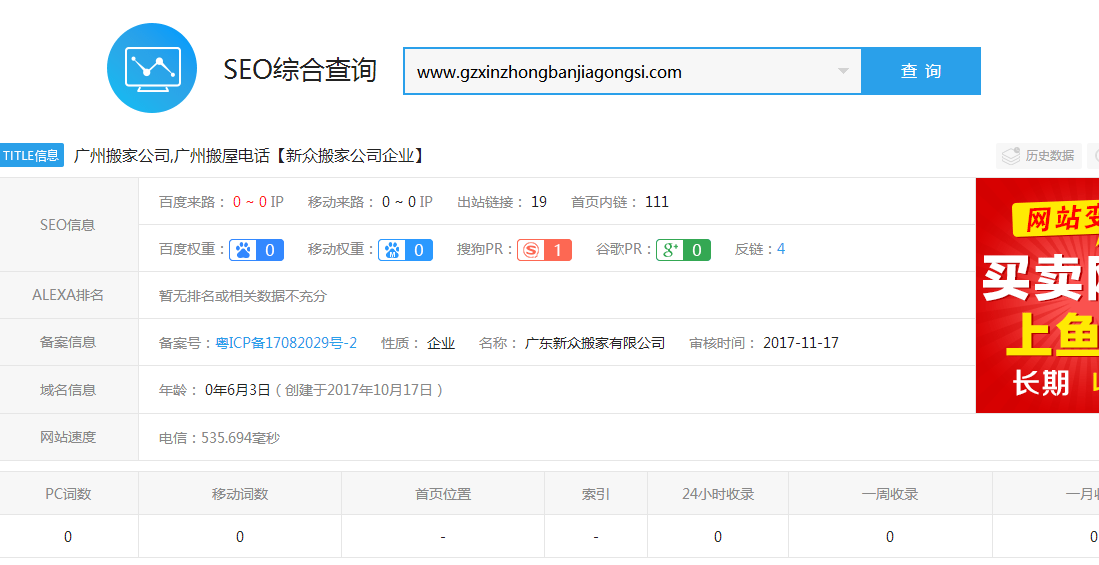Select the PC词数 column header

[x=68, y=494]
